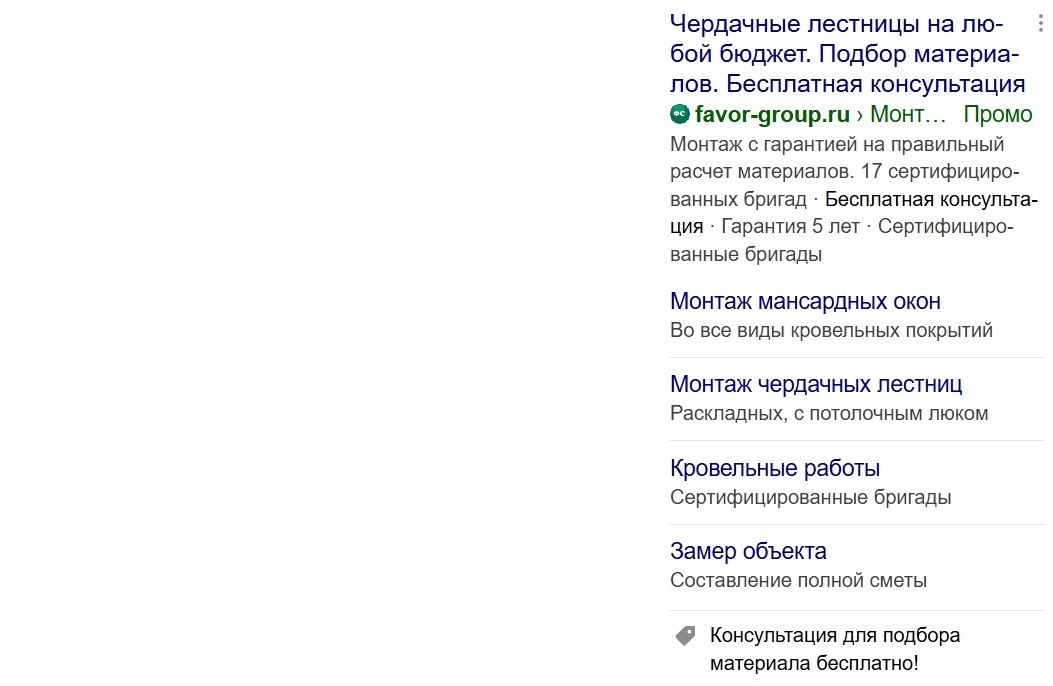Click the 'Промо' label
Viewport: 1053px width, 686px height.
click(x=997, y=114)
